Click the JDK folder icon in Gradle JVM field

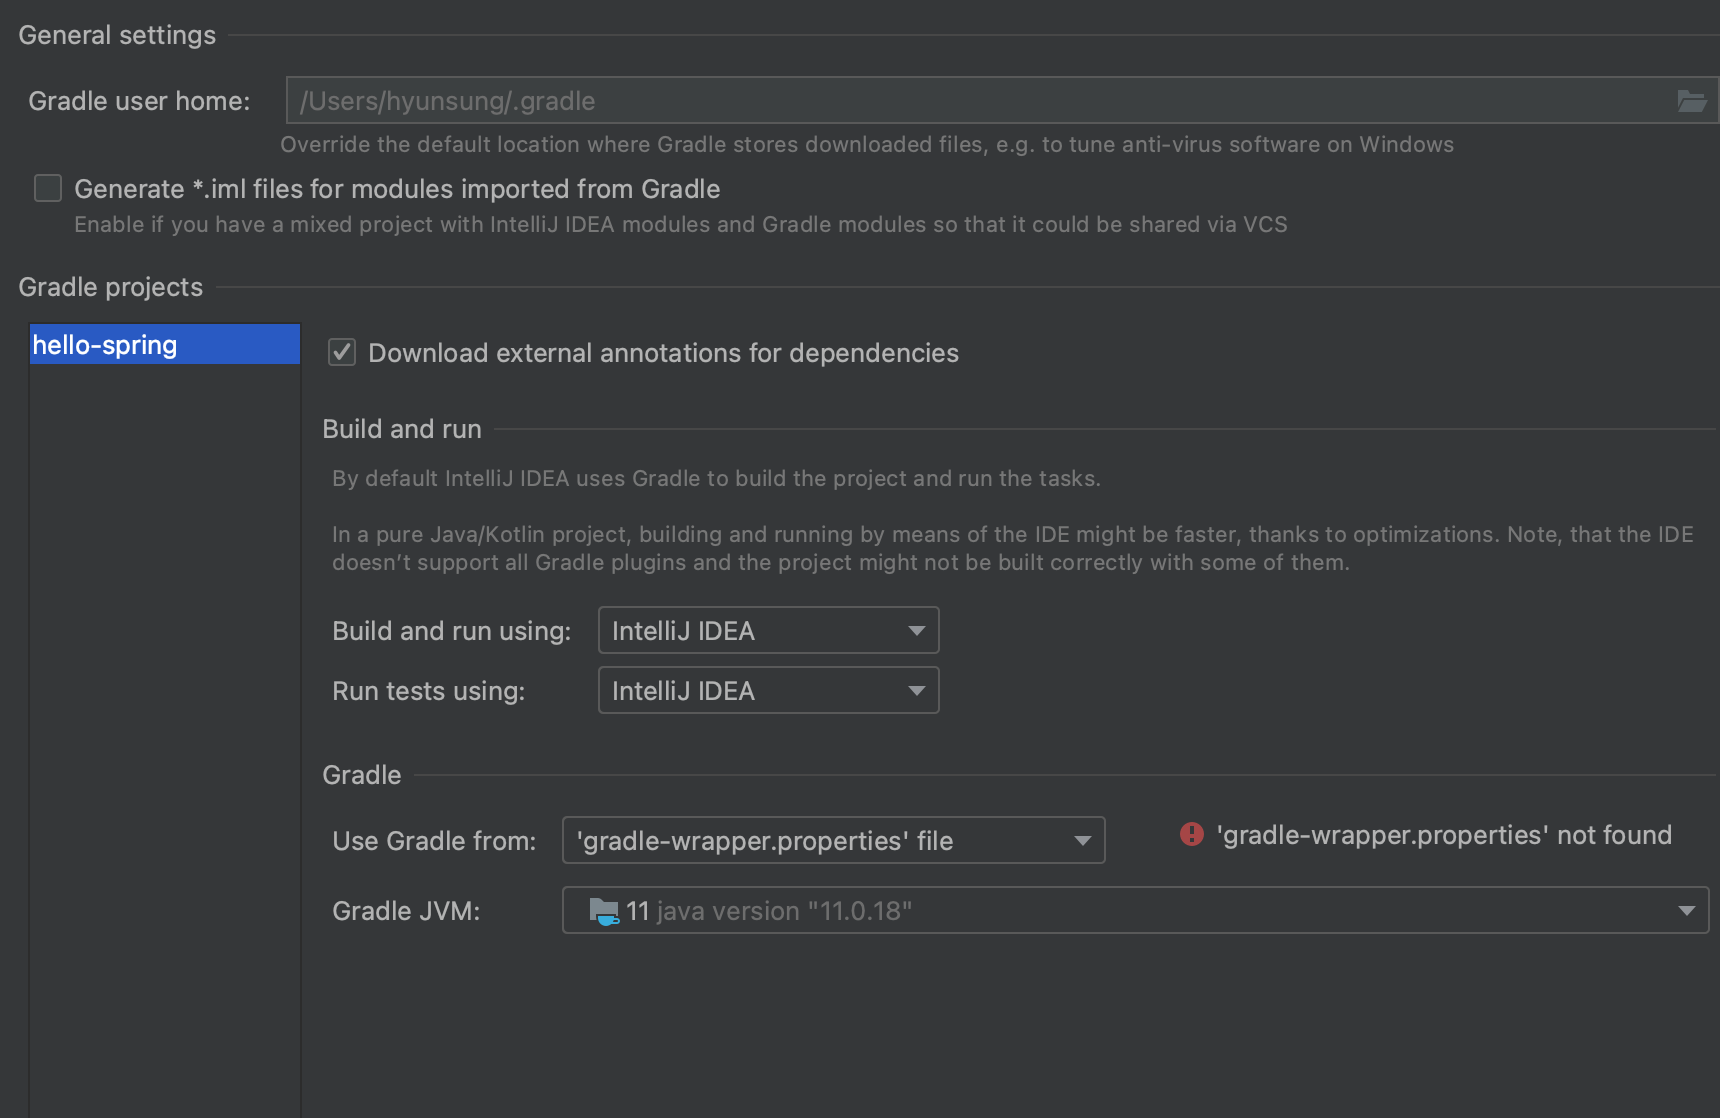[604, 911]
